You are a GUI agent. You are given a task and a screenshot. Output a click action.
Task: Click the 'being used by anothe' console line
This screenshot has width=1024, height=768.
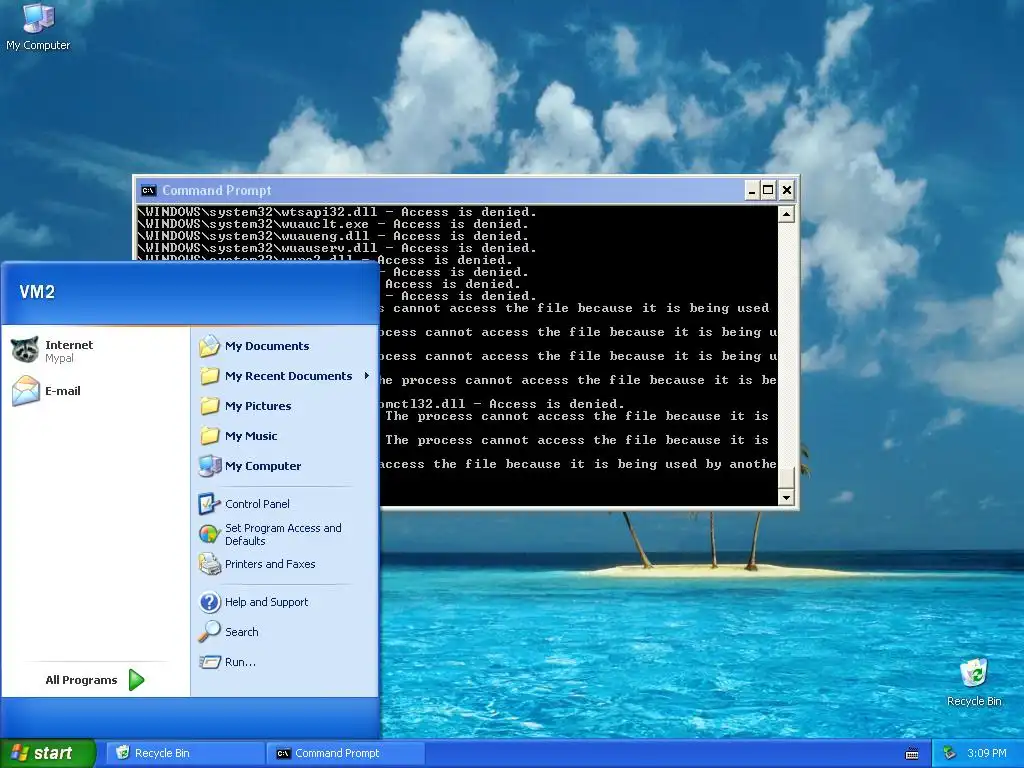[579, 464]
